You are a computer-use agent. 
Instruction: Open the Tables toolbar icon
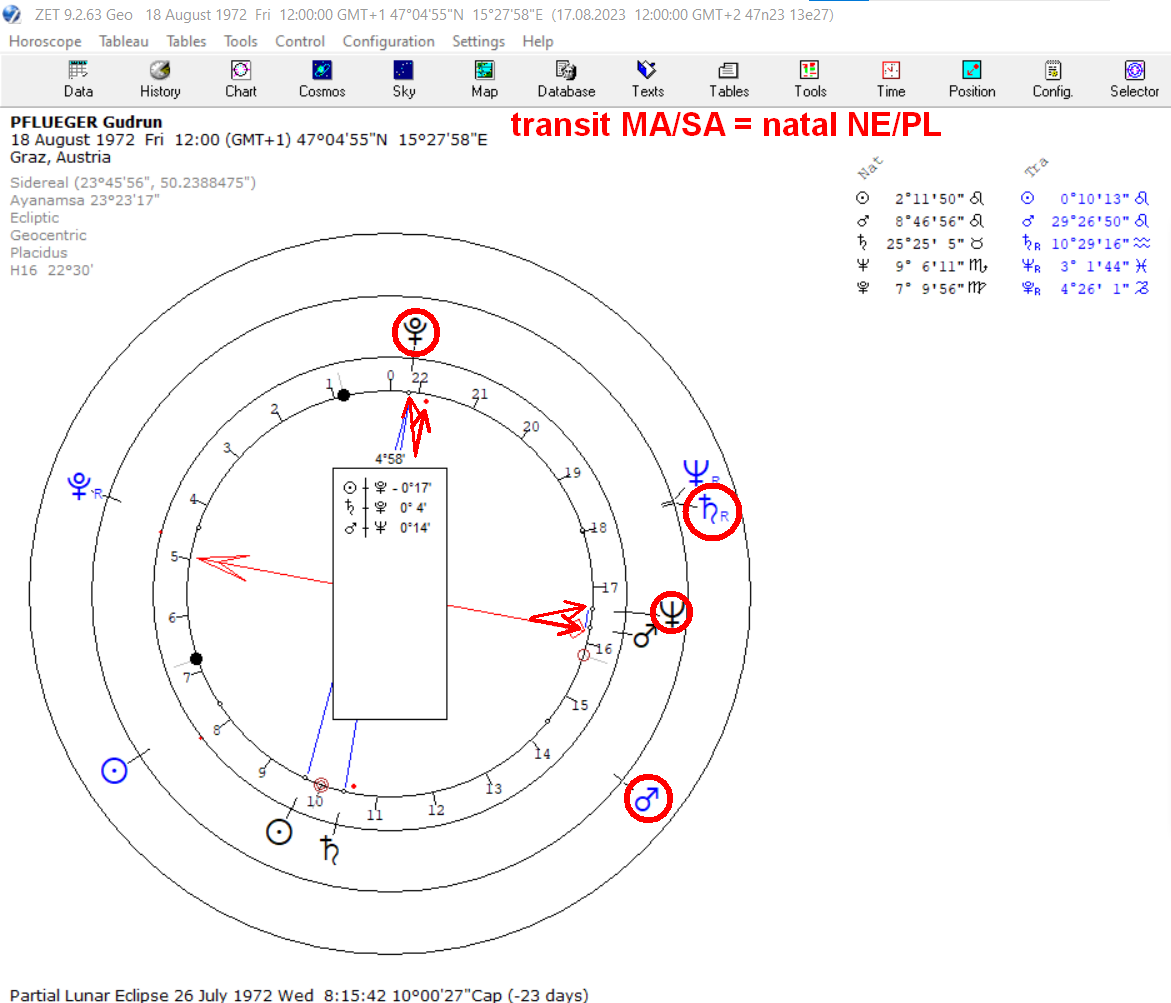tap(729, 79)
